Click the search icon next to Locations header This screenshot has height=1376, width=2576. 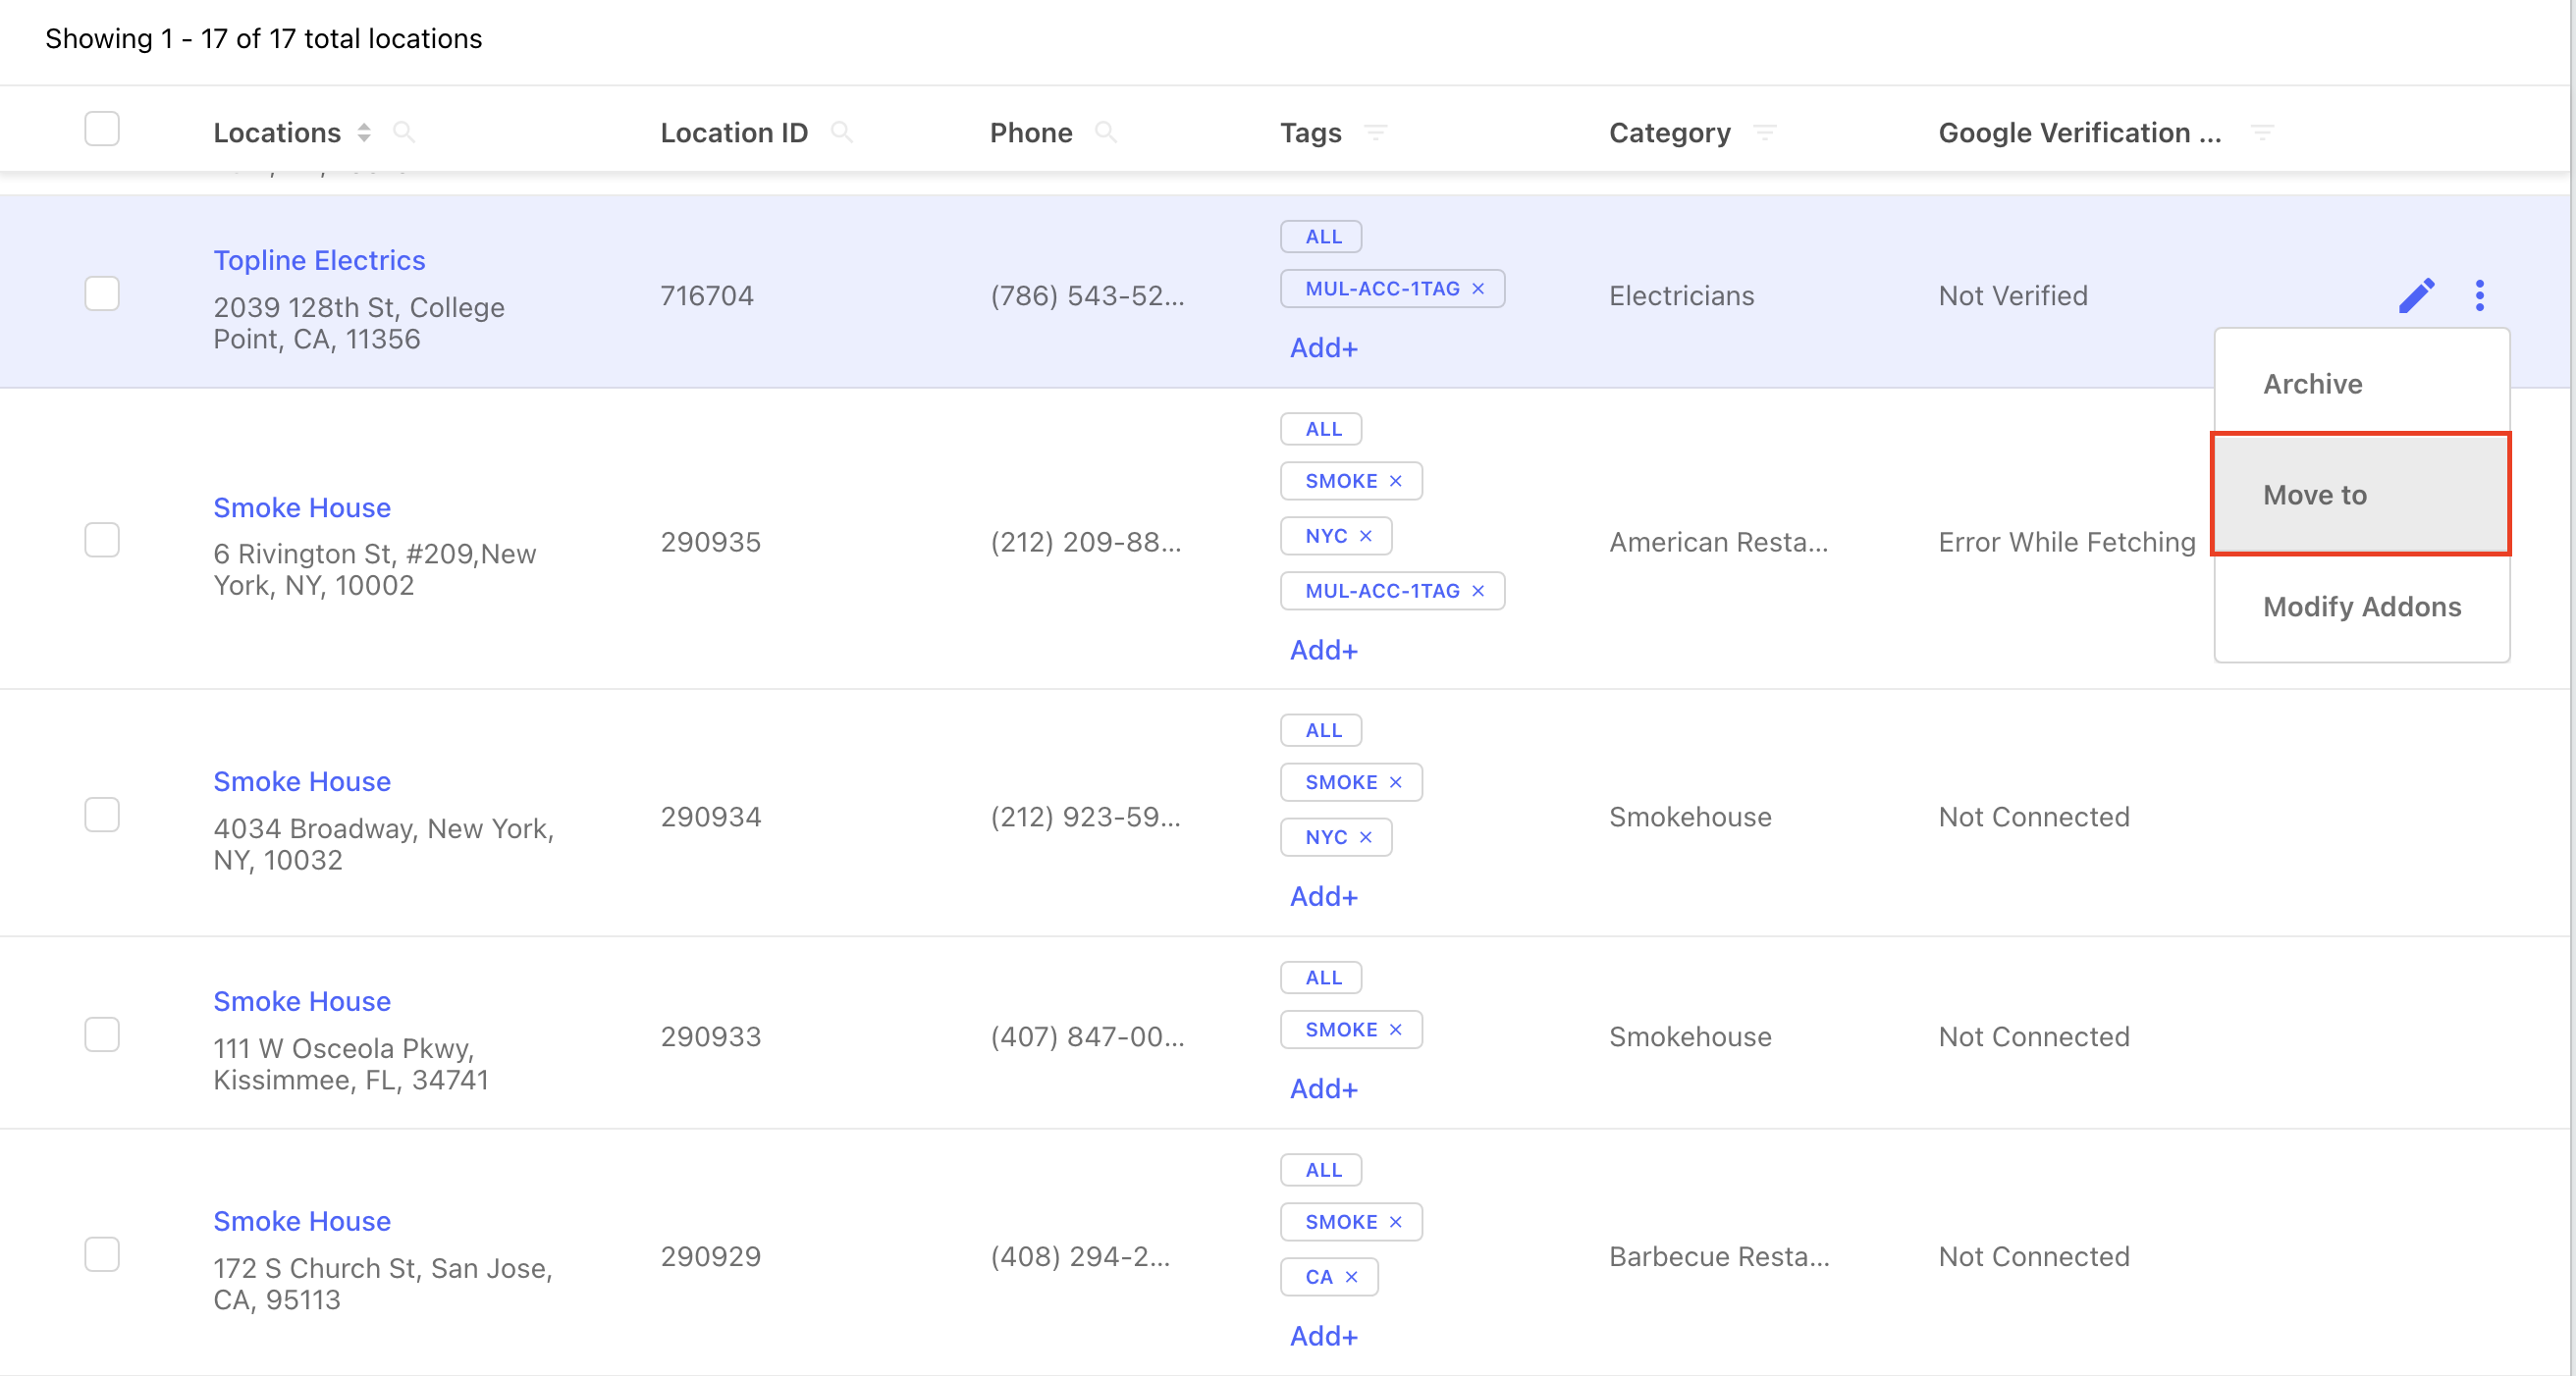point(404,132)
